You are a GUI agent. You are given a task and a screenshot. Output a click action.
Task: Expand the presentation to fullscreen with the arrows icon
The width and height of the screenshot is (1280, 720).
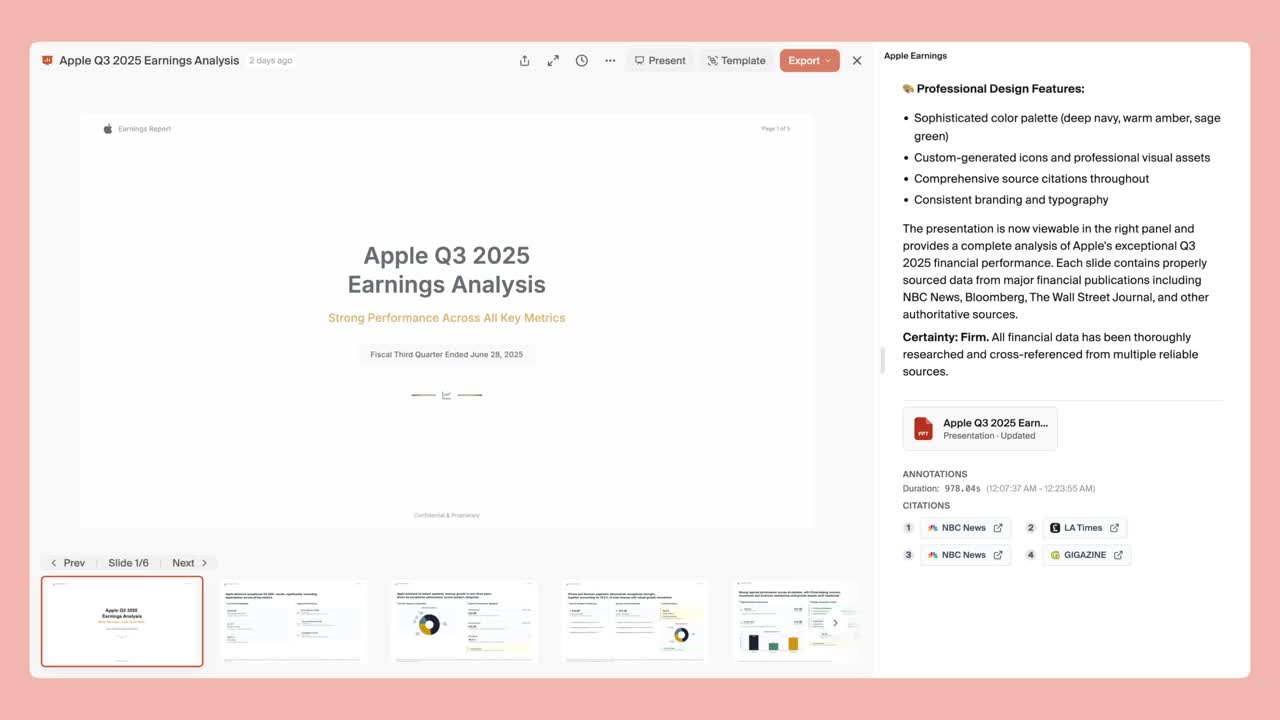click(x=553, y=60)
